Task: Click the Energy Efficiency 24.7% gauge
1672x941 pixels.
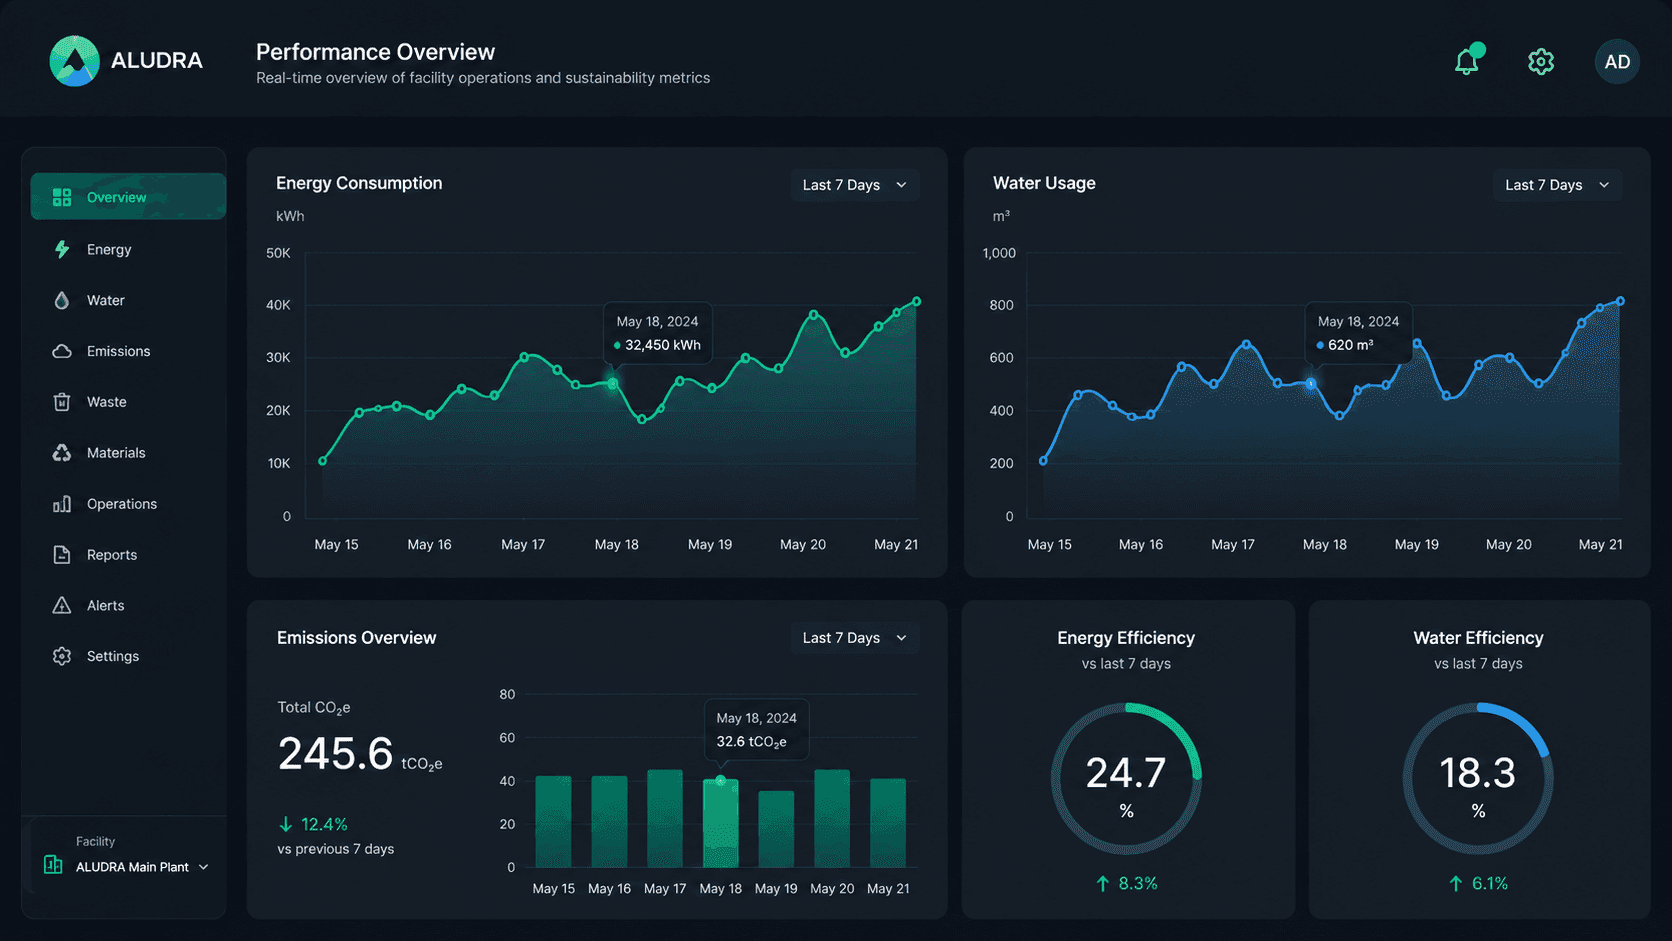Action: [1126, 778]
